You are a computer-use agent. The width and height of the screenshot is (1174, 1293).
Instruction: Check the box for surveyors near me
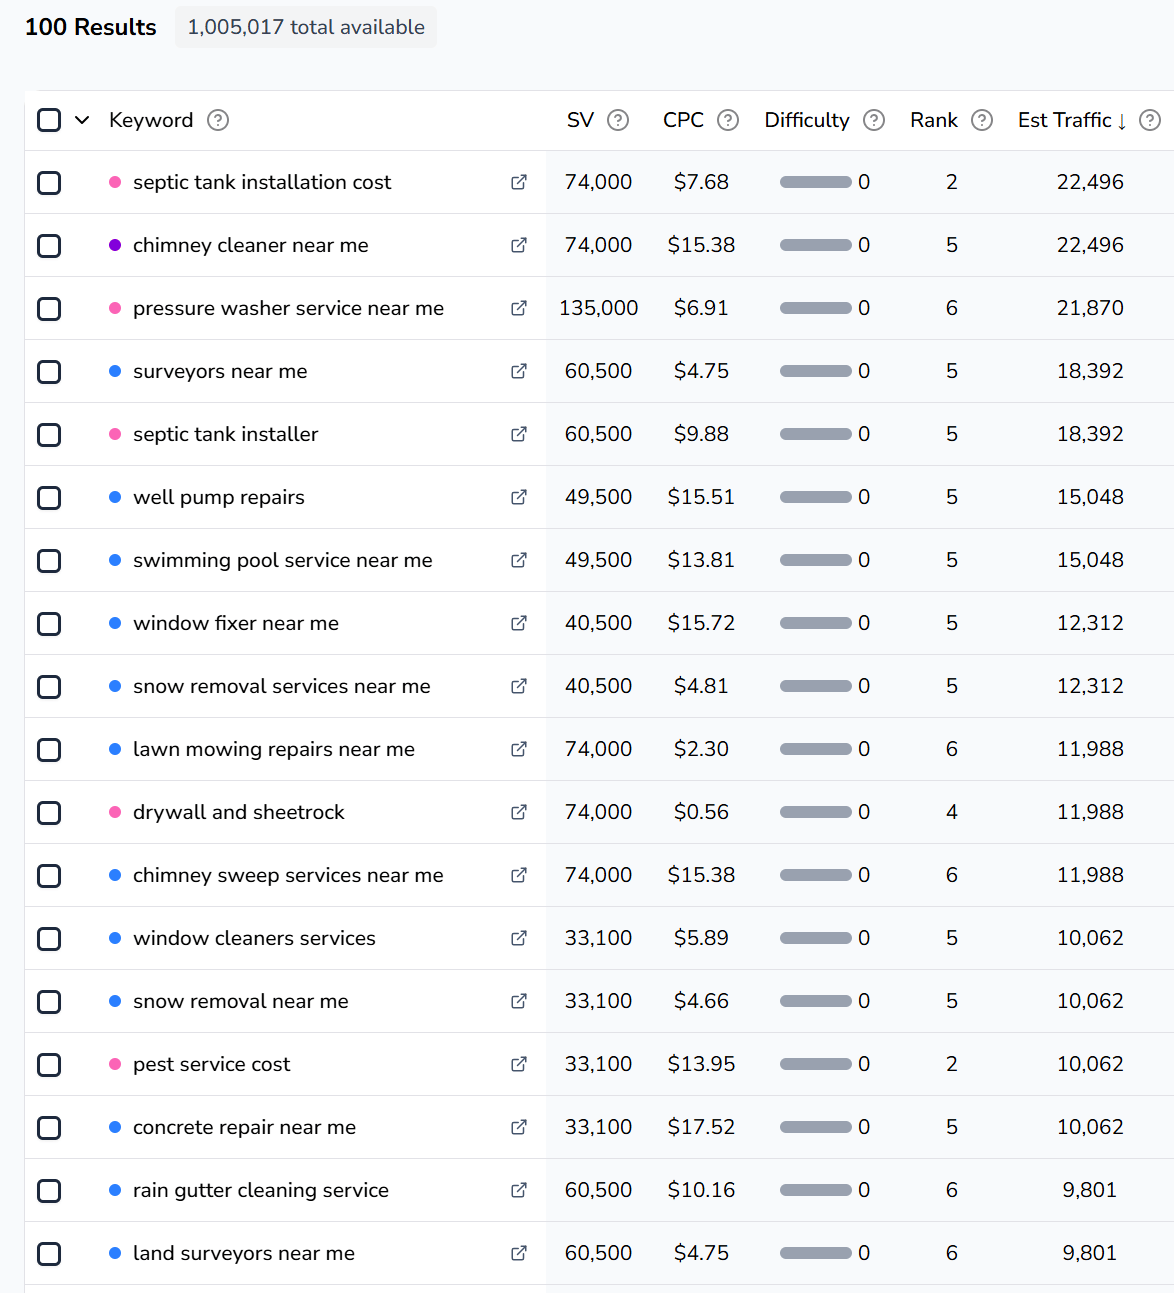[49, 372]
